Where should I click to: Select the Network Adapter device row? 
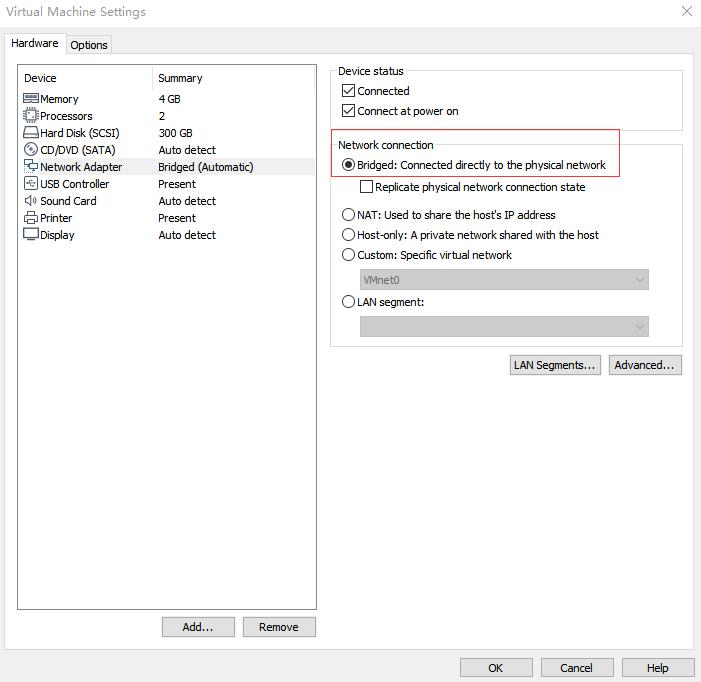coord(166,167)
